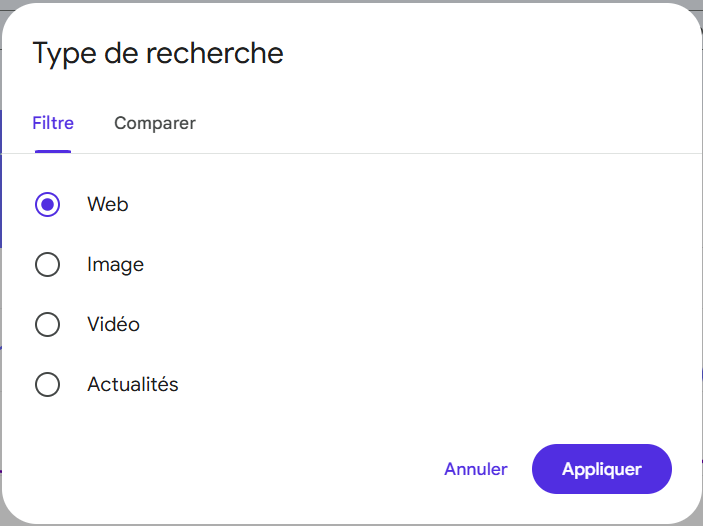Enable the Actualités radio option
This screenshot has height=526, width=703.
point(47,384)
